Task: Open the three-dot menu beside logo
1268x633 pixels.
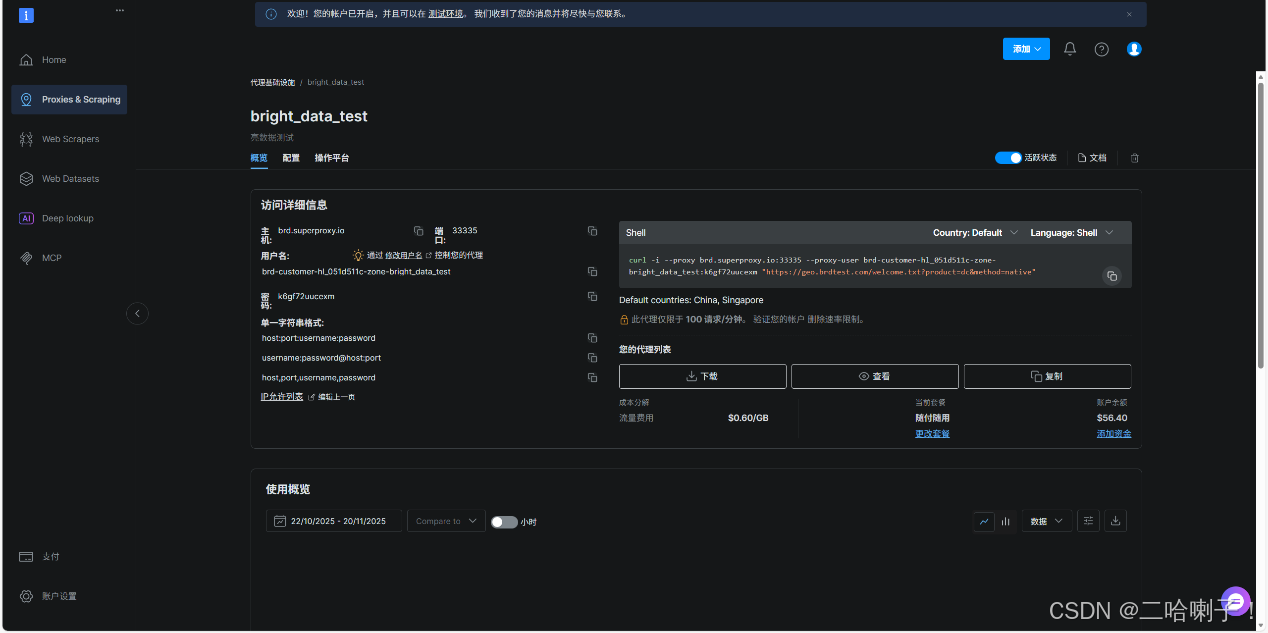Action: point(120,10)
